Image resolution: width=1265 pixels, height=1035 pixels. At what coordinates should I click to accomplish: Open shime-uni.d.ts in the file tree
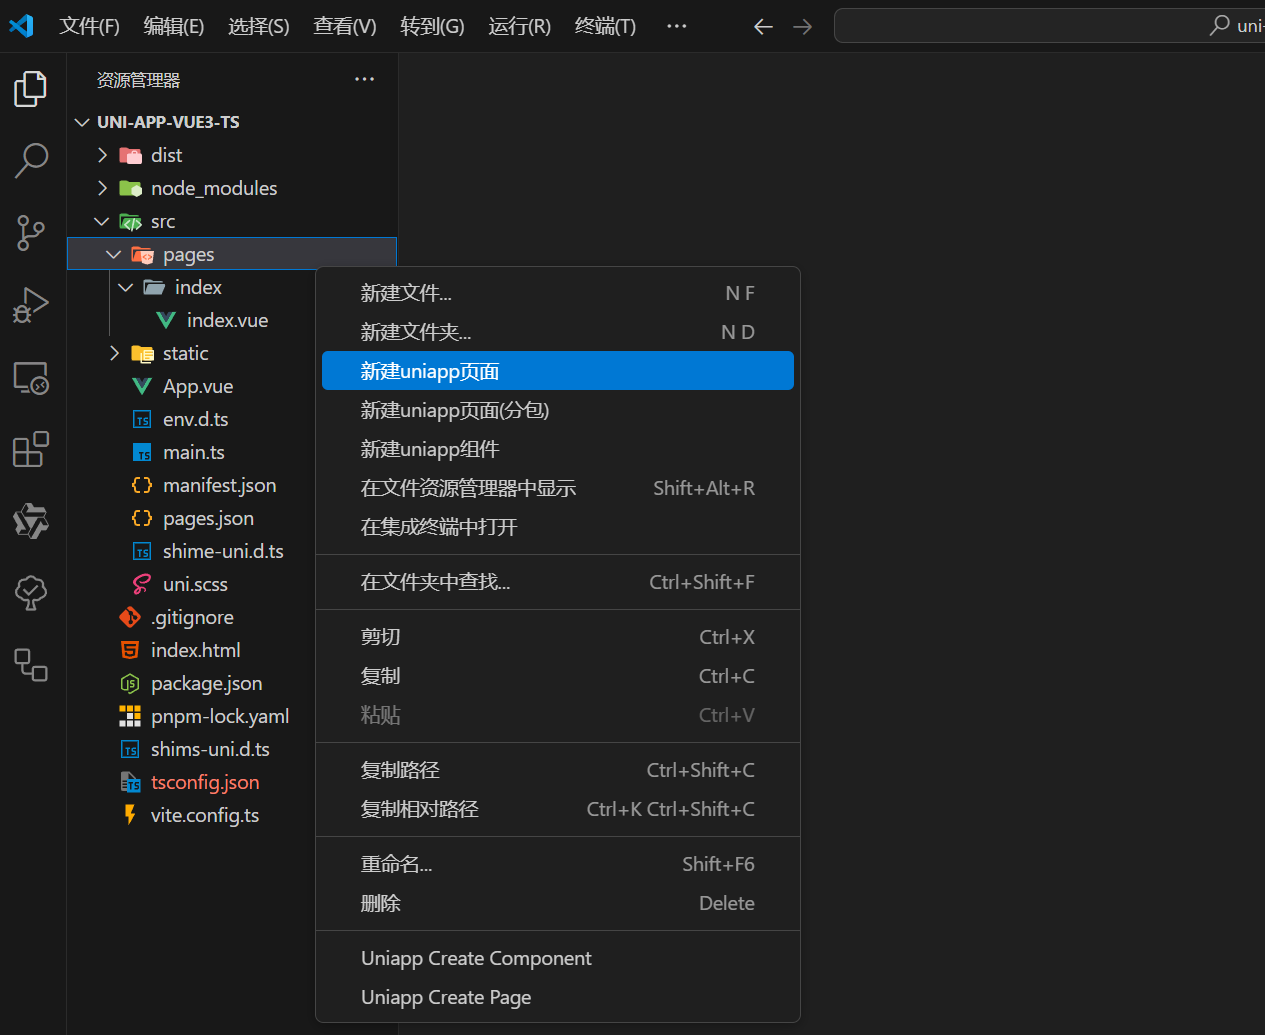pos(223,551)
